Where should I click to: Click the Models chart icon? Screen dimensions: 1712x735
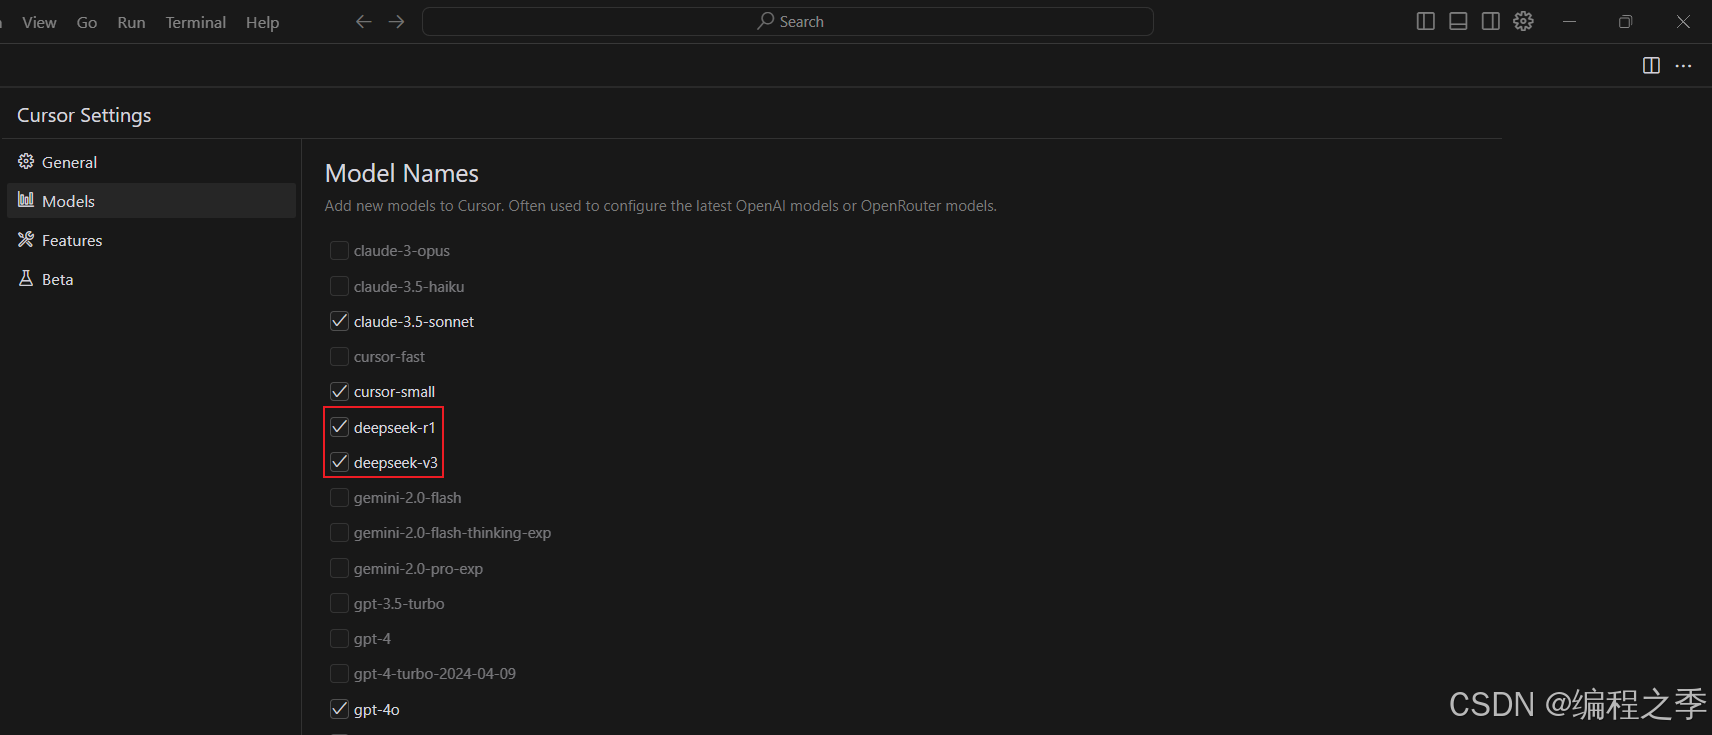26,200
